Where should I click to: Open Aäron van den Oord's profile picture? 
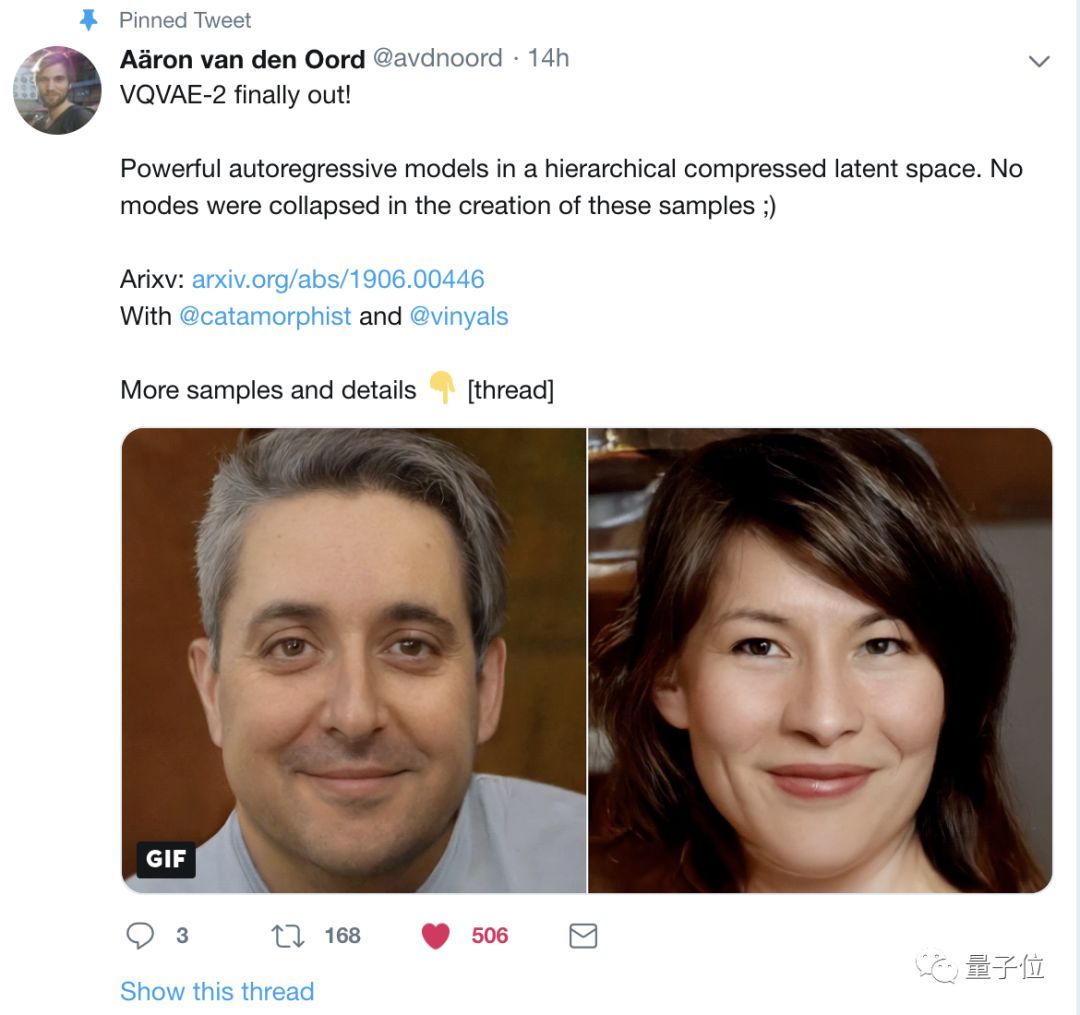pos(57,90)
